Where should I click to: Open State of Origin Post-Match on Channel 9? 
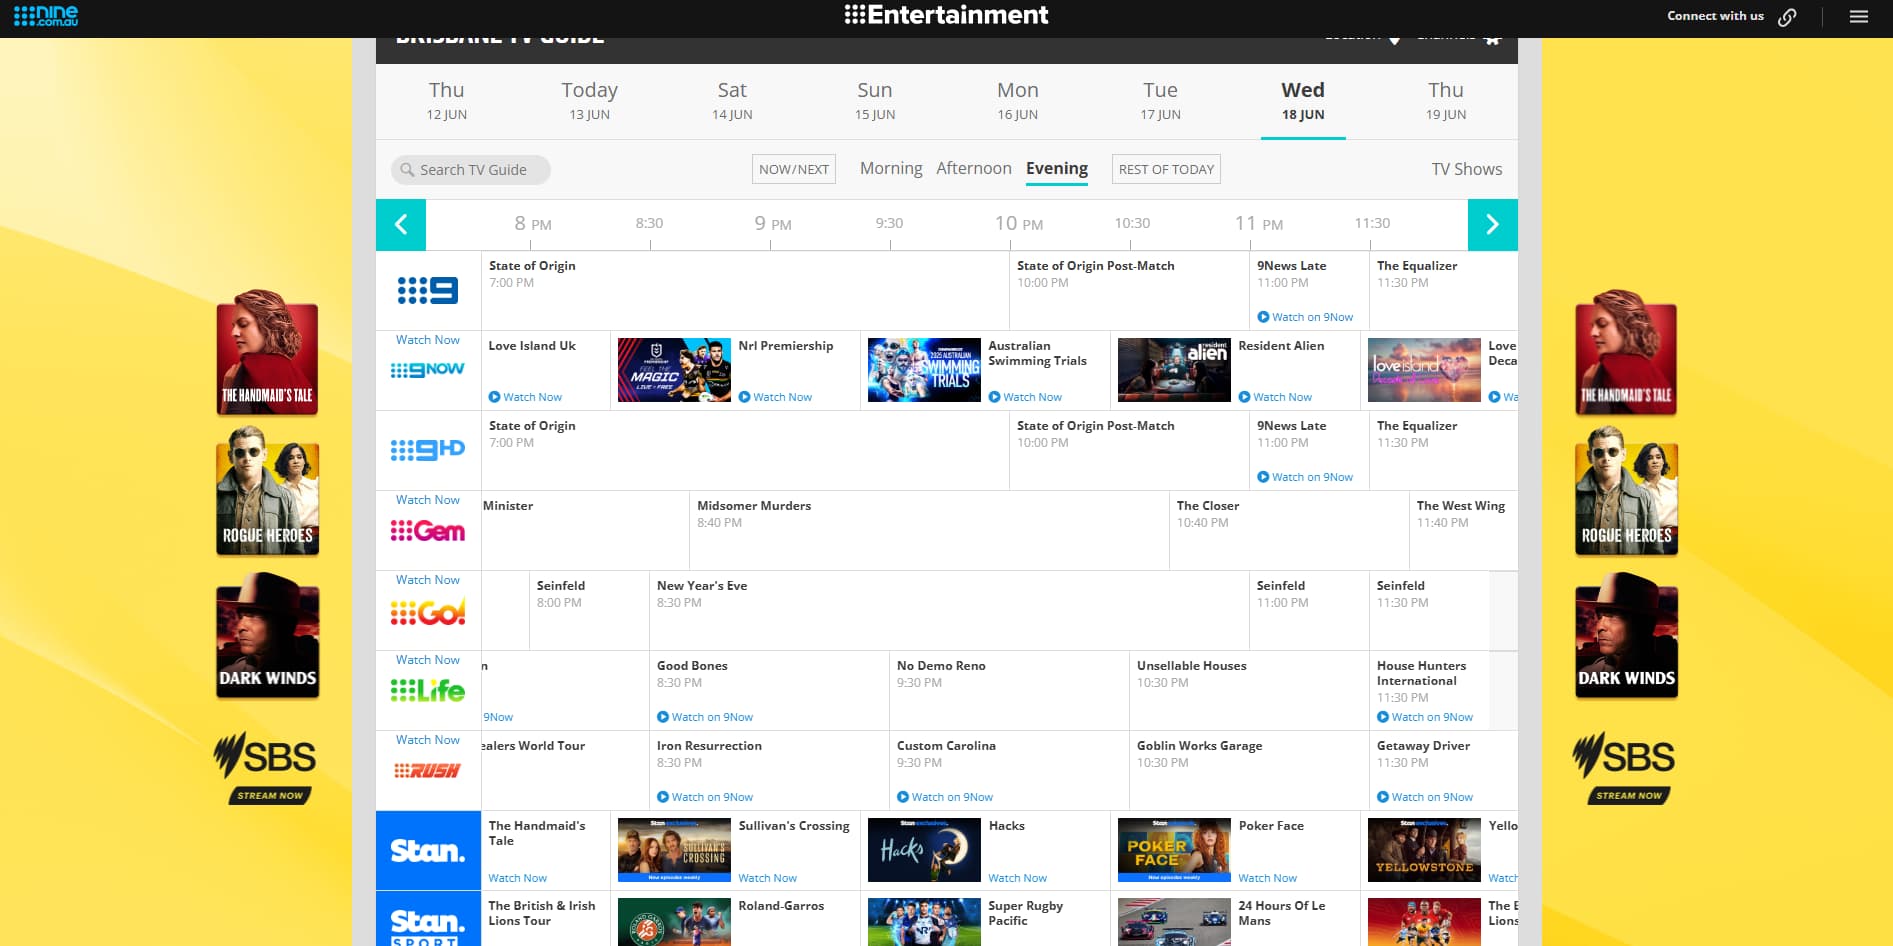[x=1129, y=290]
